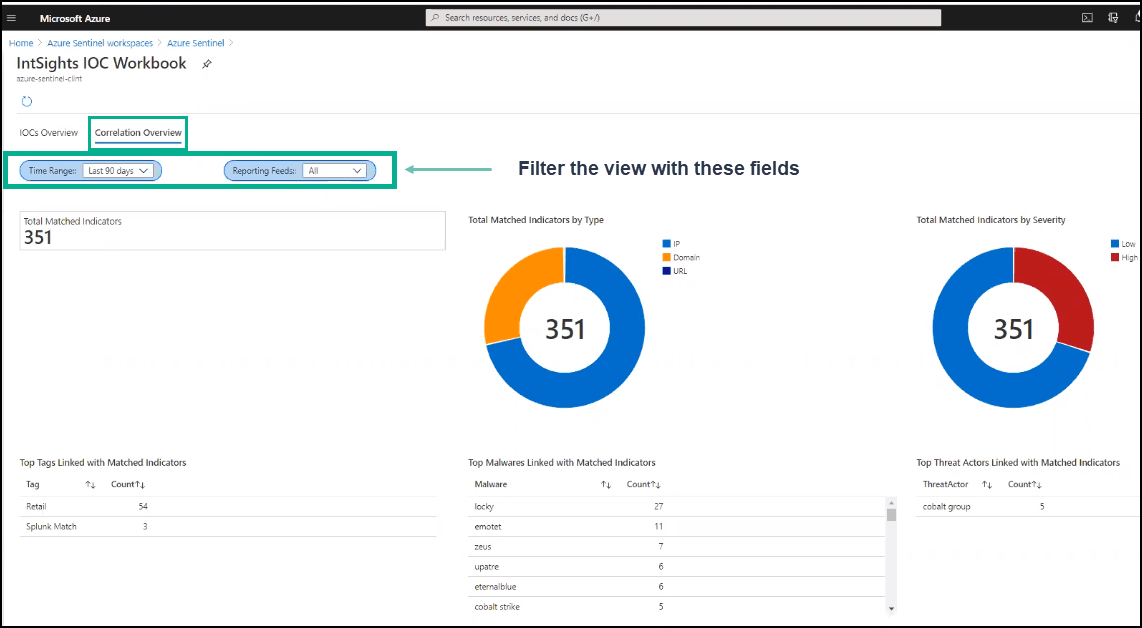Click the orange Domain legend swatch

pos(666,257)
